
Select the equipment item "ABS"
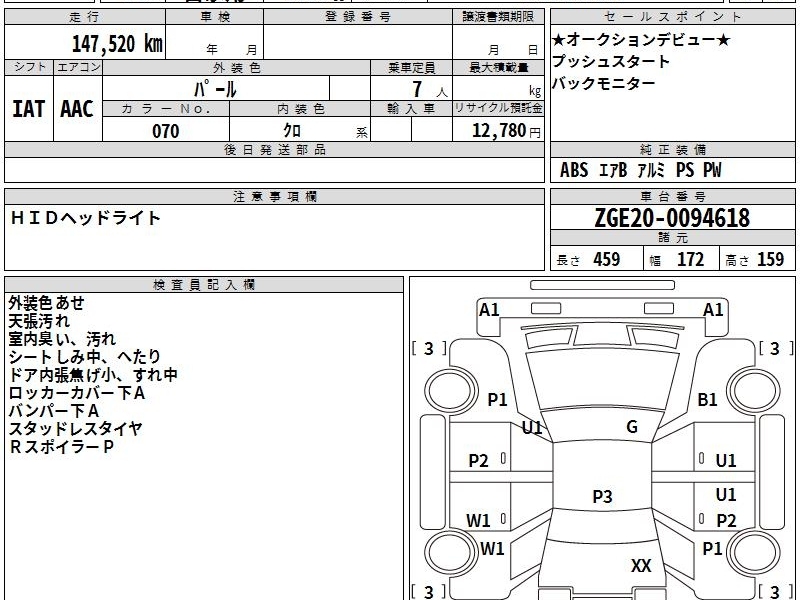click(574, 170)
